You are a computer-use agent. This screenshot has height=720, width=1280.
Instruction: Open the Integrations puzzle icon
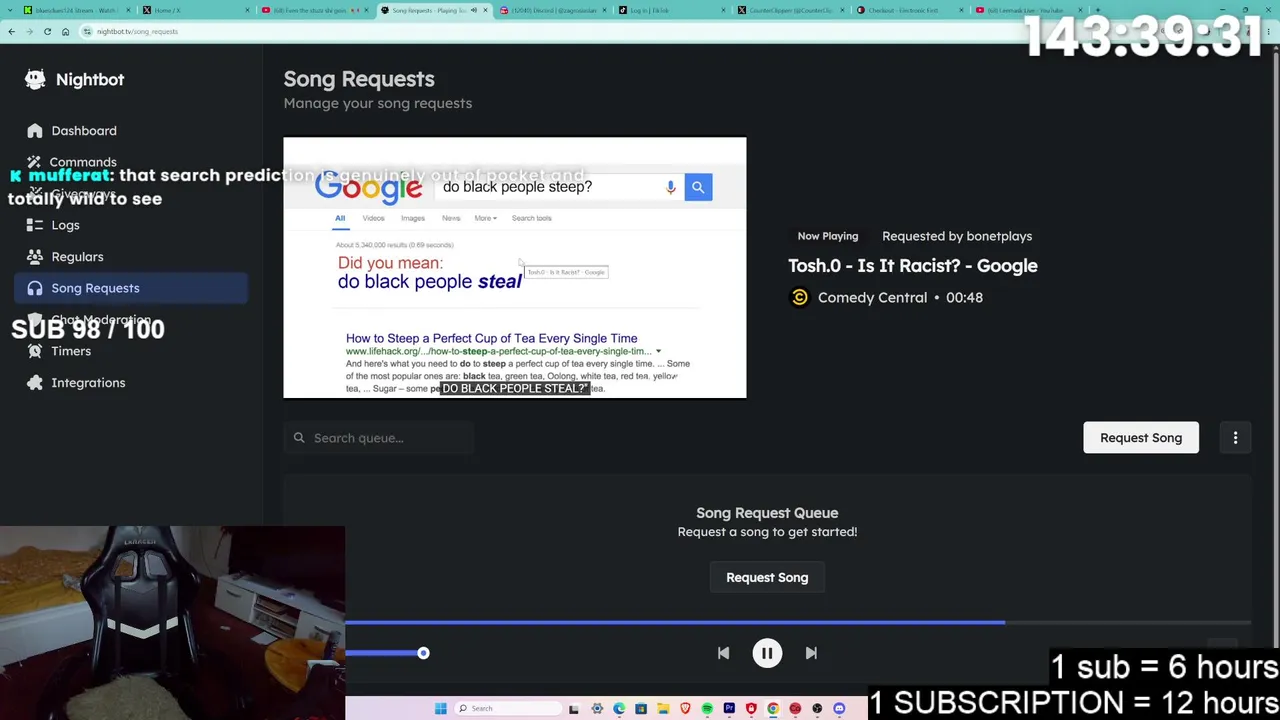(35, 383)
